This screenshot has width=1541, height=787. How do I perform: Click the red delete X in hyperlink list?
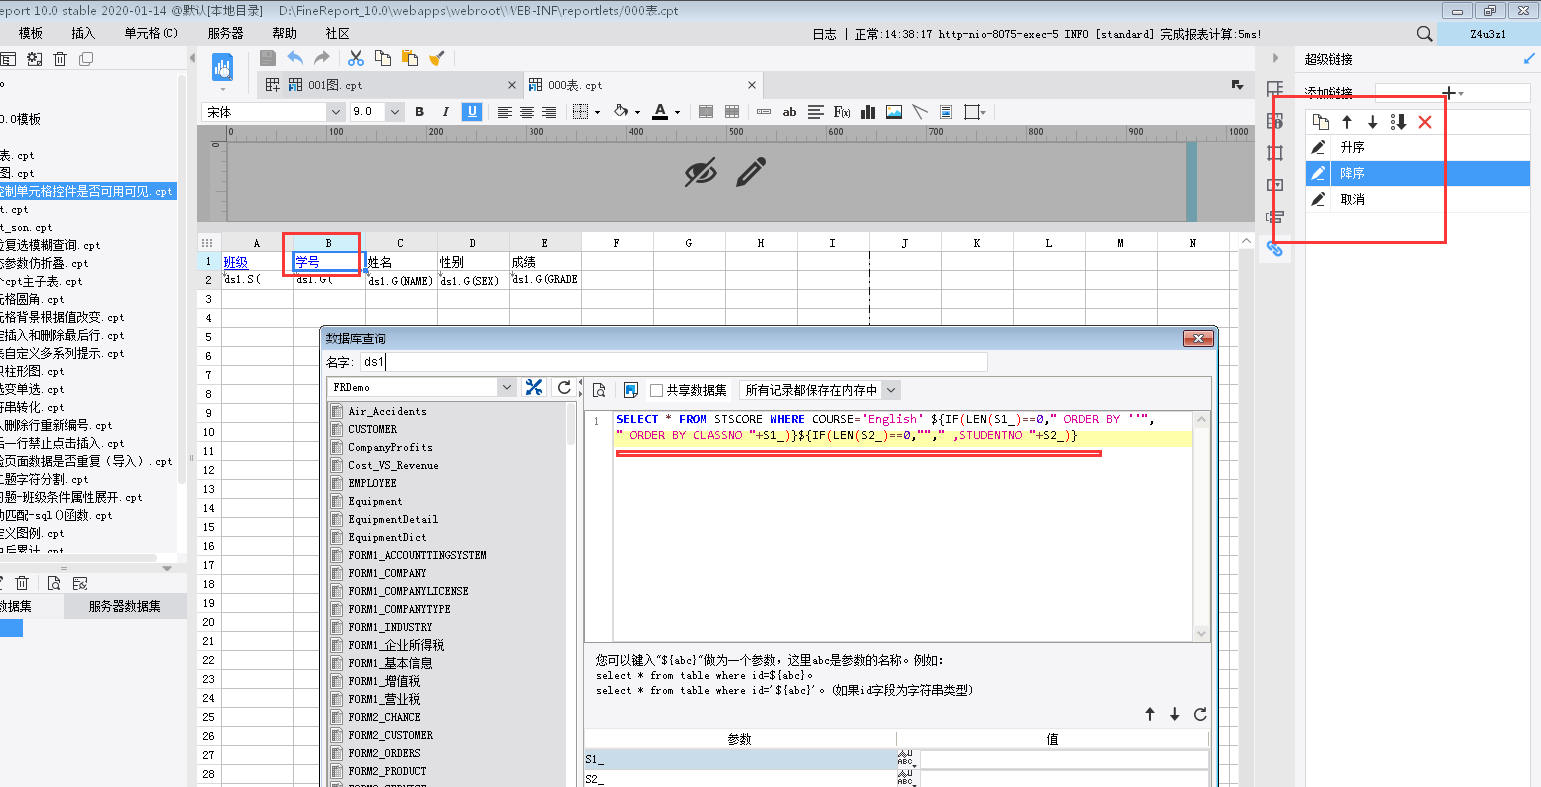(x=1425, y=122)
